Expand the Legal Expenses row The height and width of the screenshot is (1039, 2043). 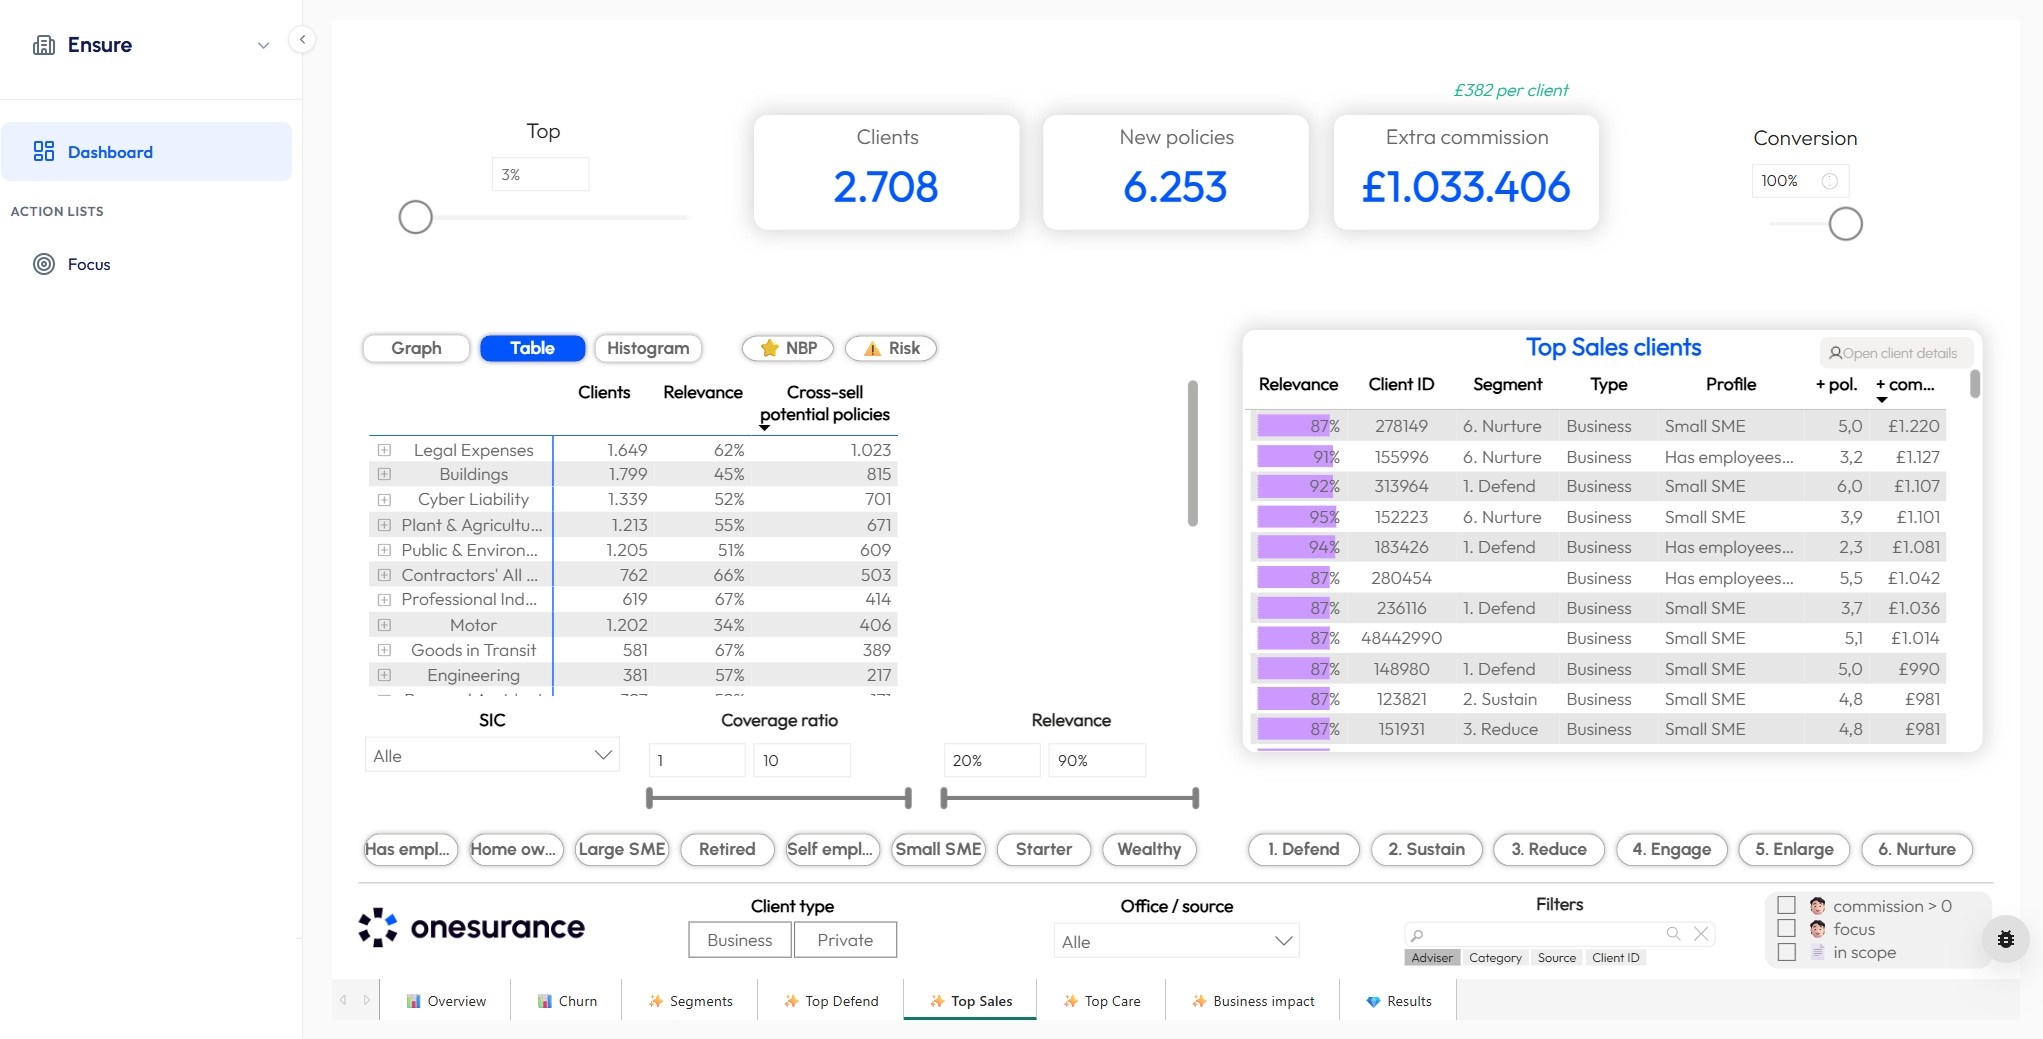tap(385, 450)
